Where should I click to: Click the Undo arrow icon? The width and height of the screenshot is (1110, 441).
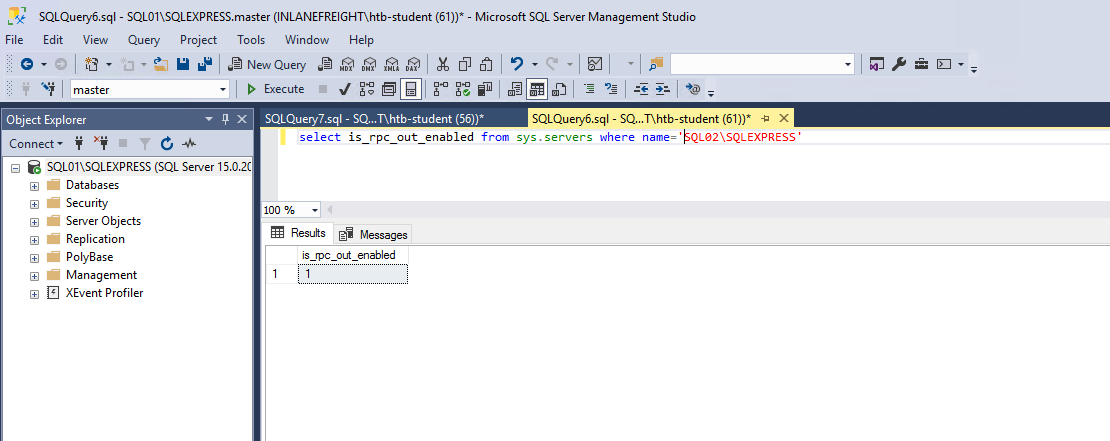(x=516, y=64)
